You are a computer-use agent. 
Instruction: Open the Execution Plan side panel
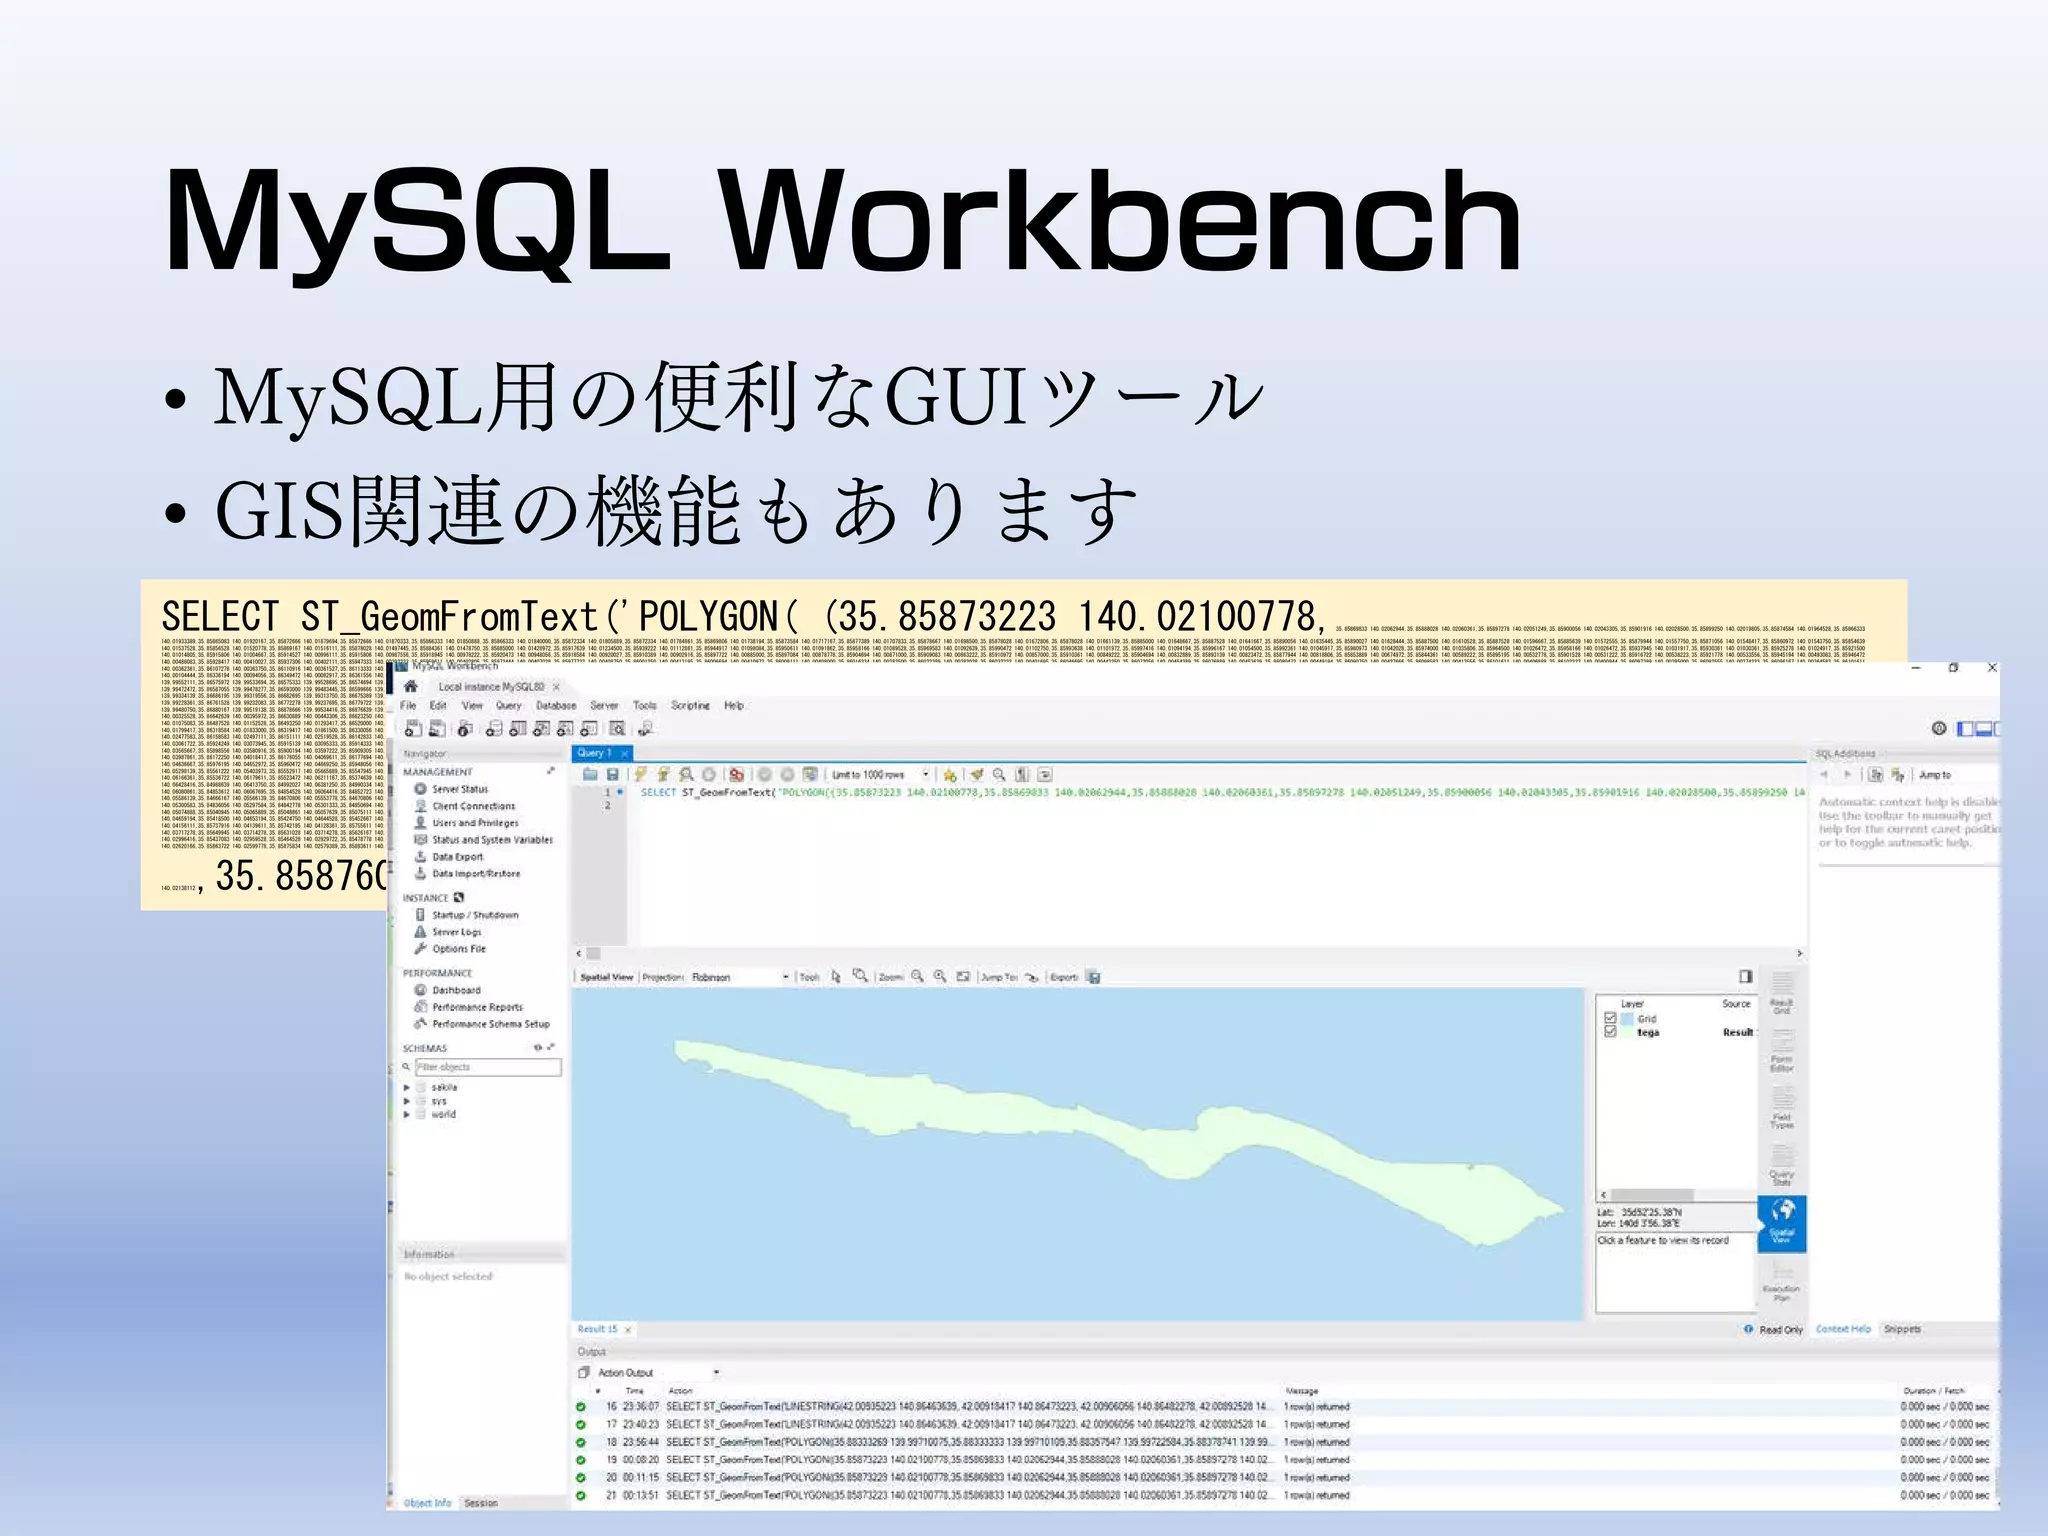point(1781,1282)
